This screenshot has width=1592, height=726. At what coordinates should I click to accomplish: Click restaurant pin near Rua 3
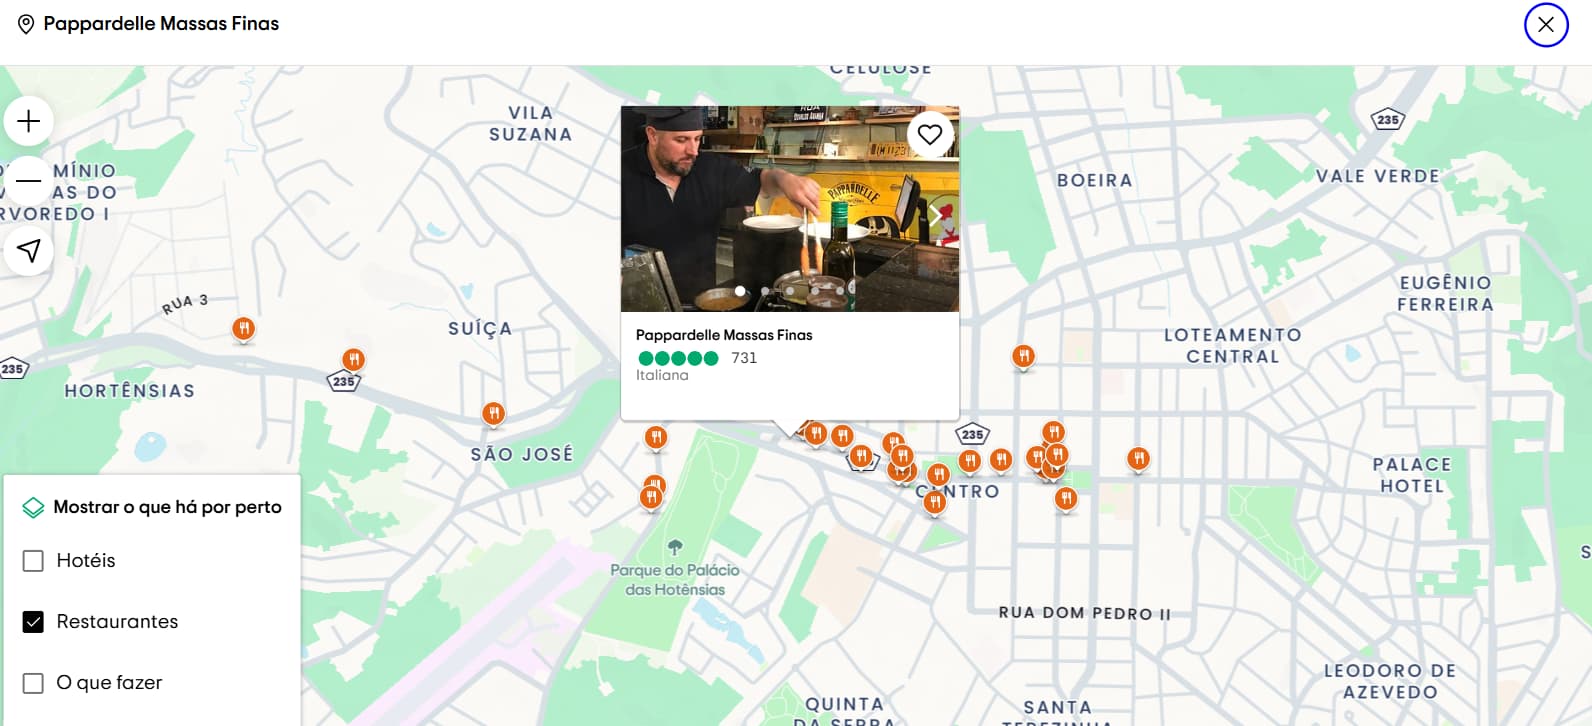(243, 329)
